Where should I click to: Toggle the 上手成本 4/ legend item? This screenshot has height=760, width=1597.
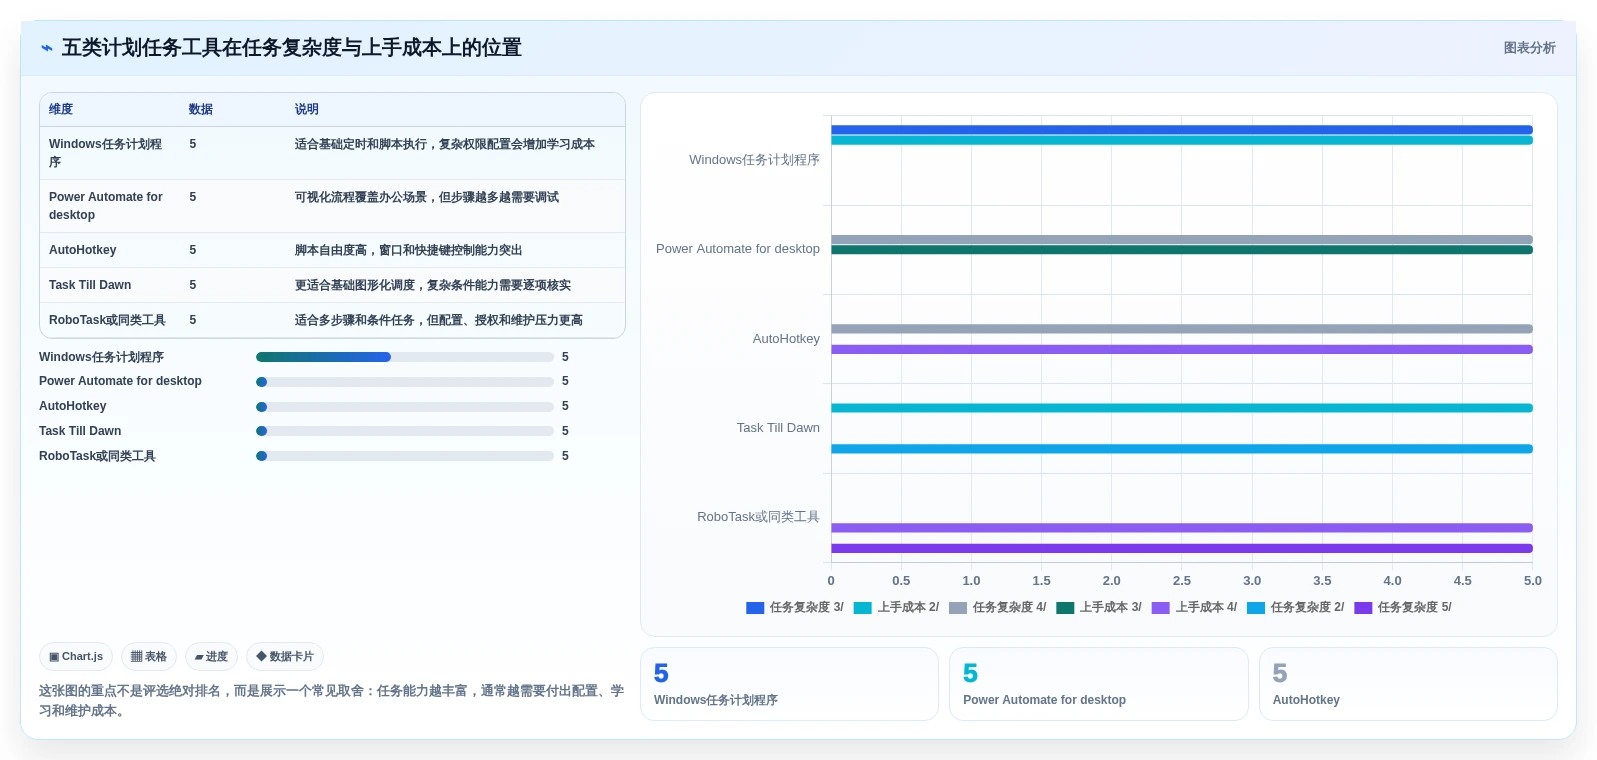coord(1194,607)
